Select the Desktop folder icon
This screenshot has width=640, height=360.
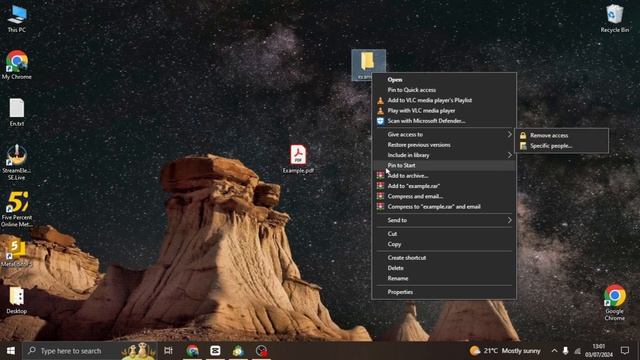pos(17,300)
